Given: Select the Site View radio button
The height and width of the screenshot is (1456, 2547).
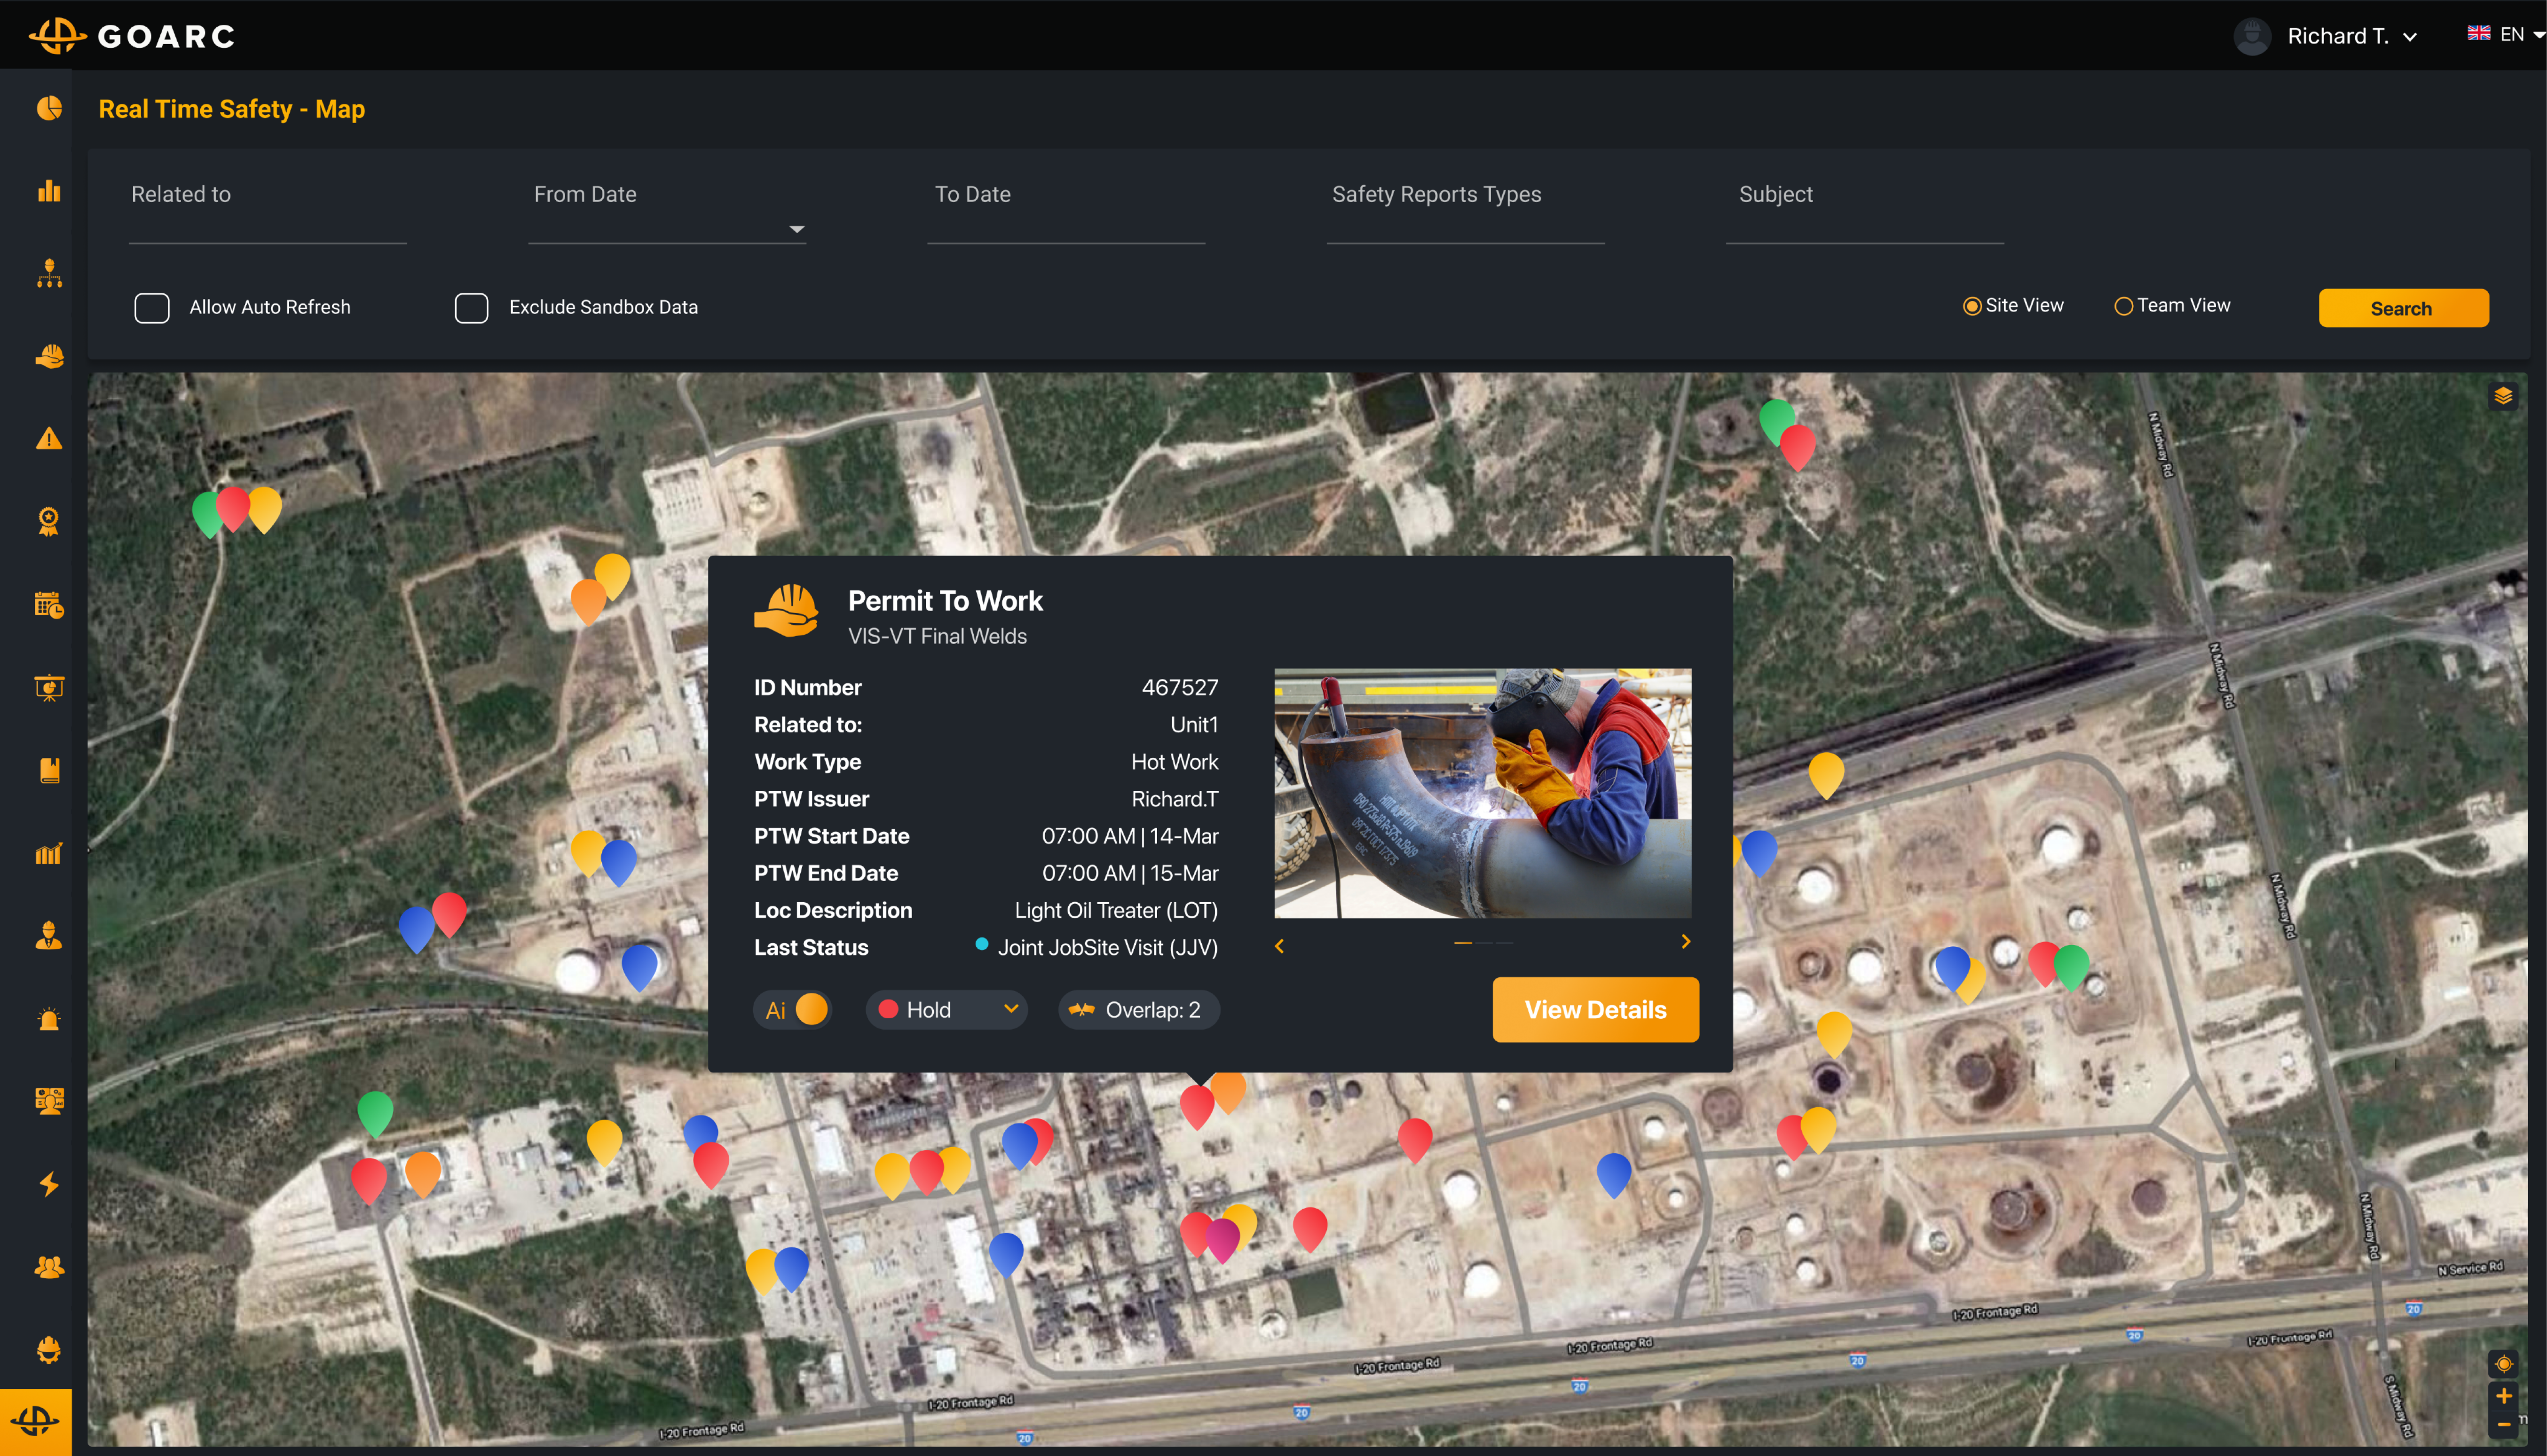Looking at the screenshot, I should [1972, 306].
